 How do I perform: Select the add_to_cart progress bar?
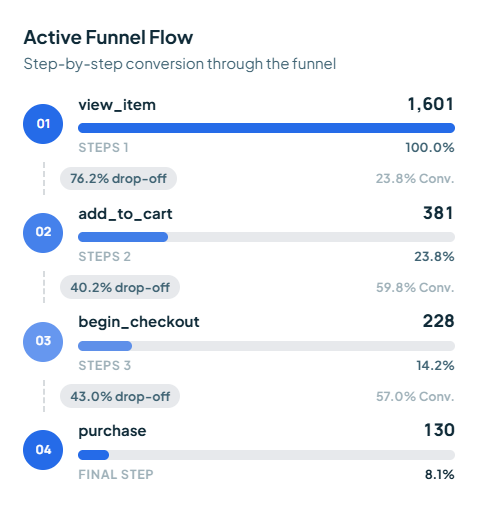click(x=266, y=237)
